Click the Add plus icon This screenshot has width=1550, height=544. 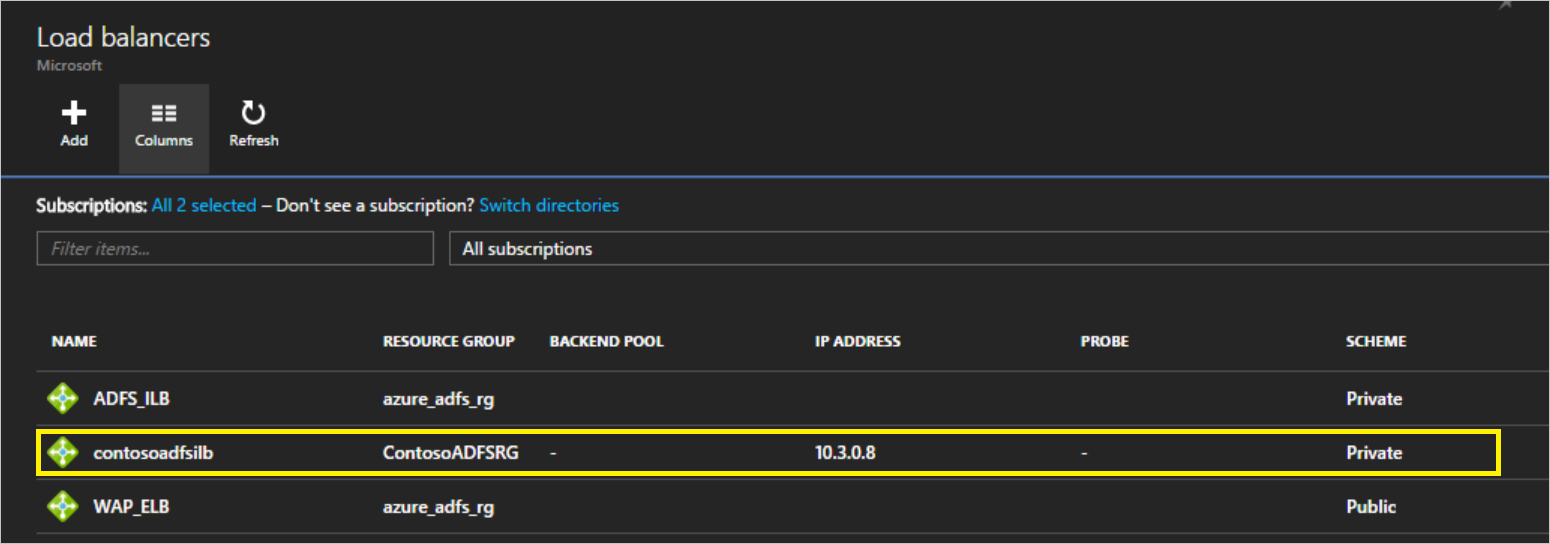(74, 113)
